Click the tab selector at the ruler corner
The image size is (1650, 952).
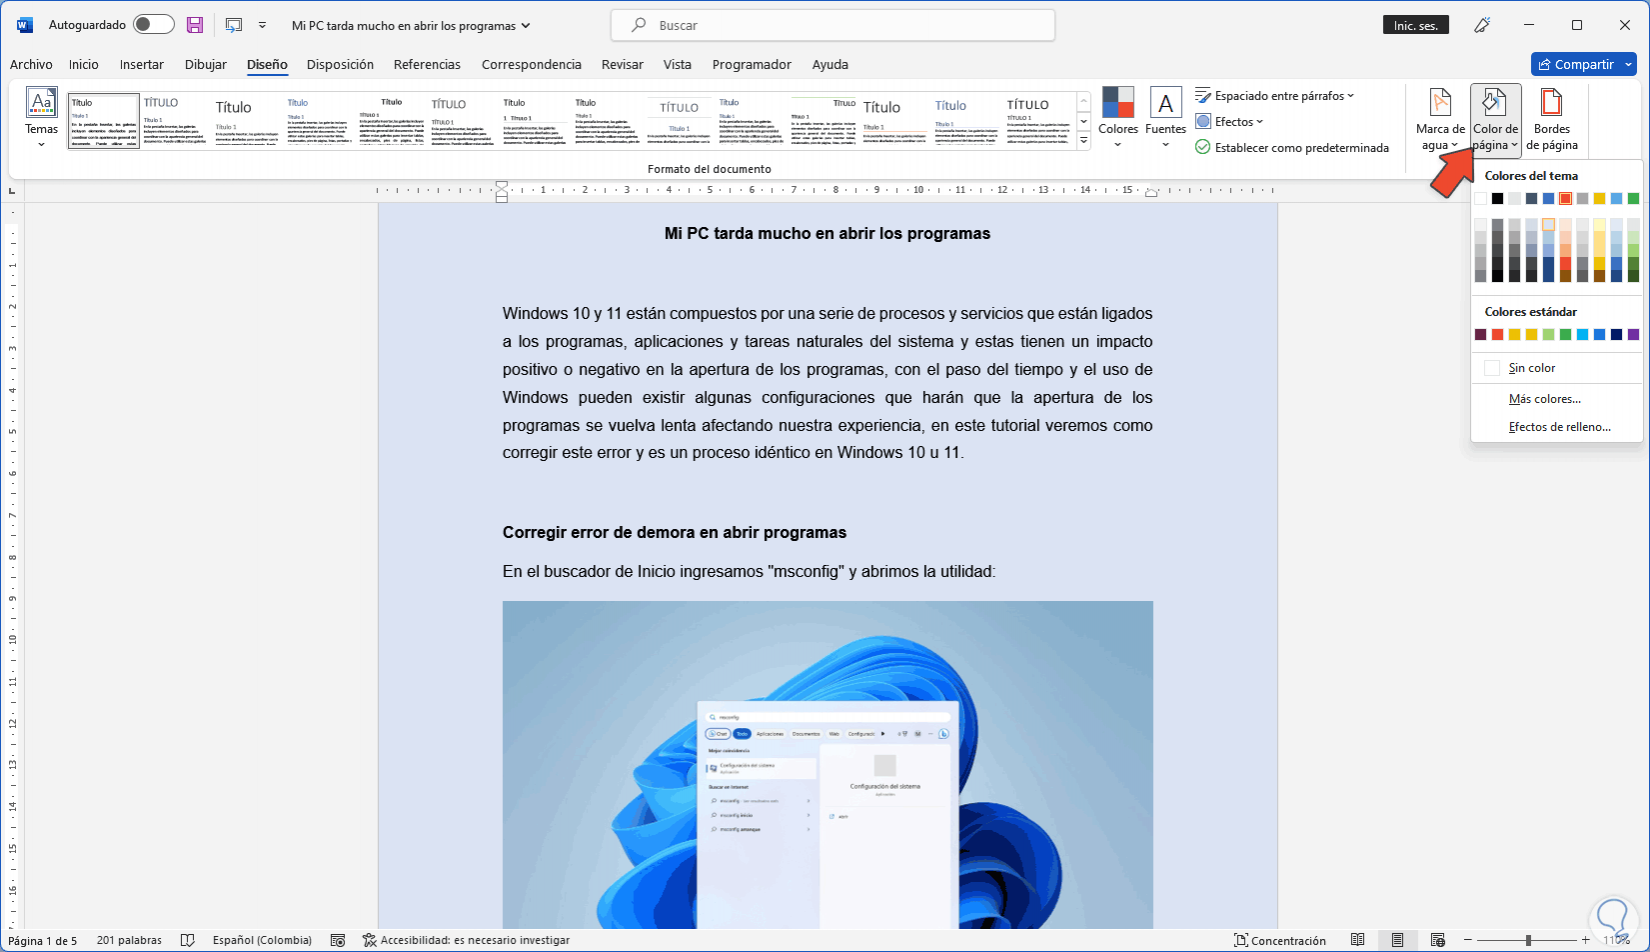pos(13,190)
